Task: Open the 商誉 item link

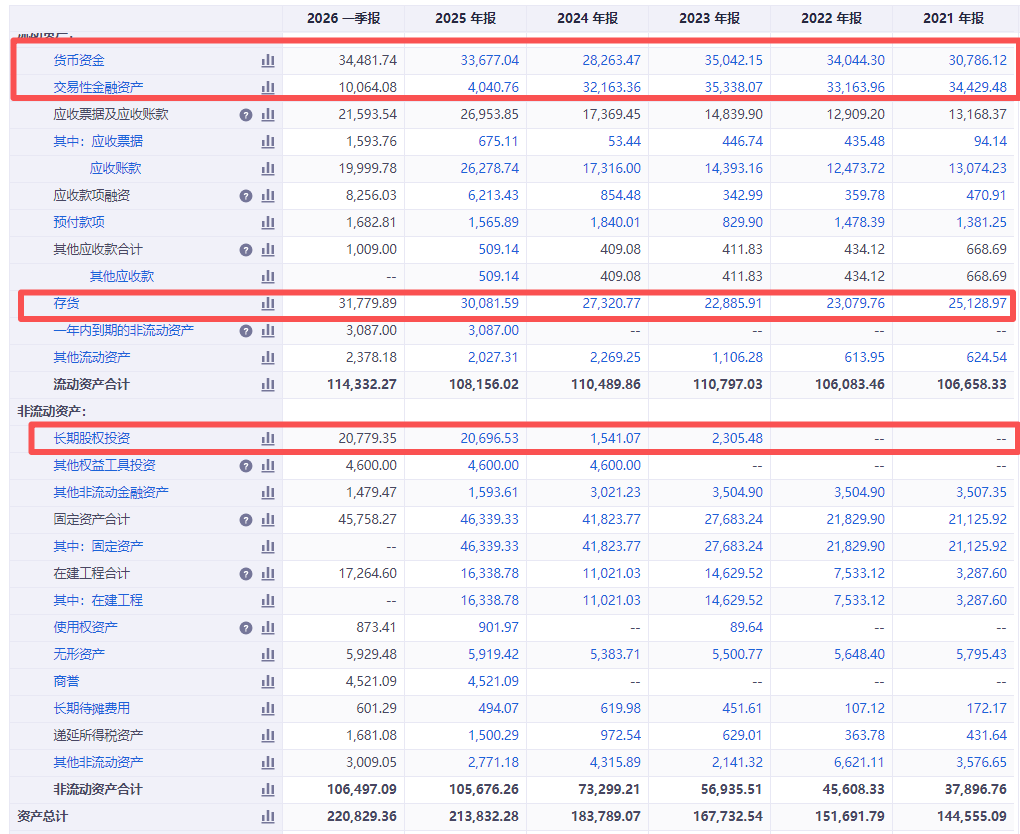Action: 66,681
